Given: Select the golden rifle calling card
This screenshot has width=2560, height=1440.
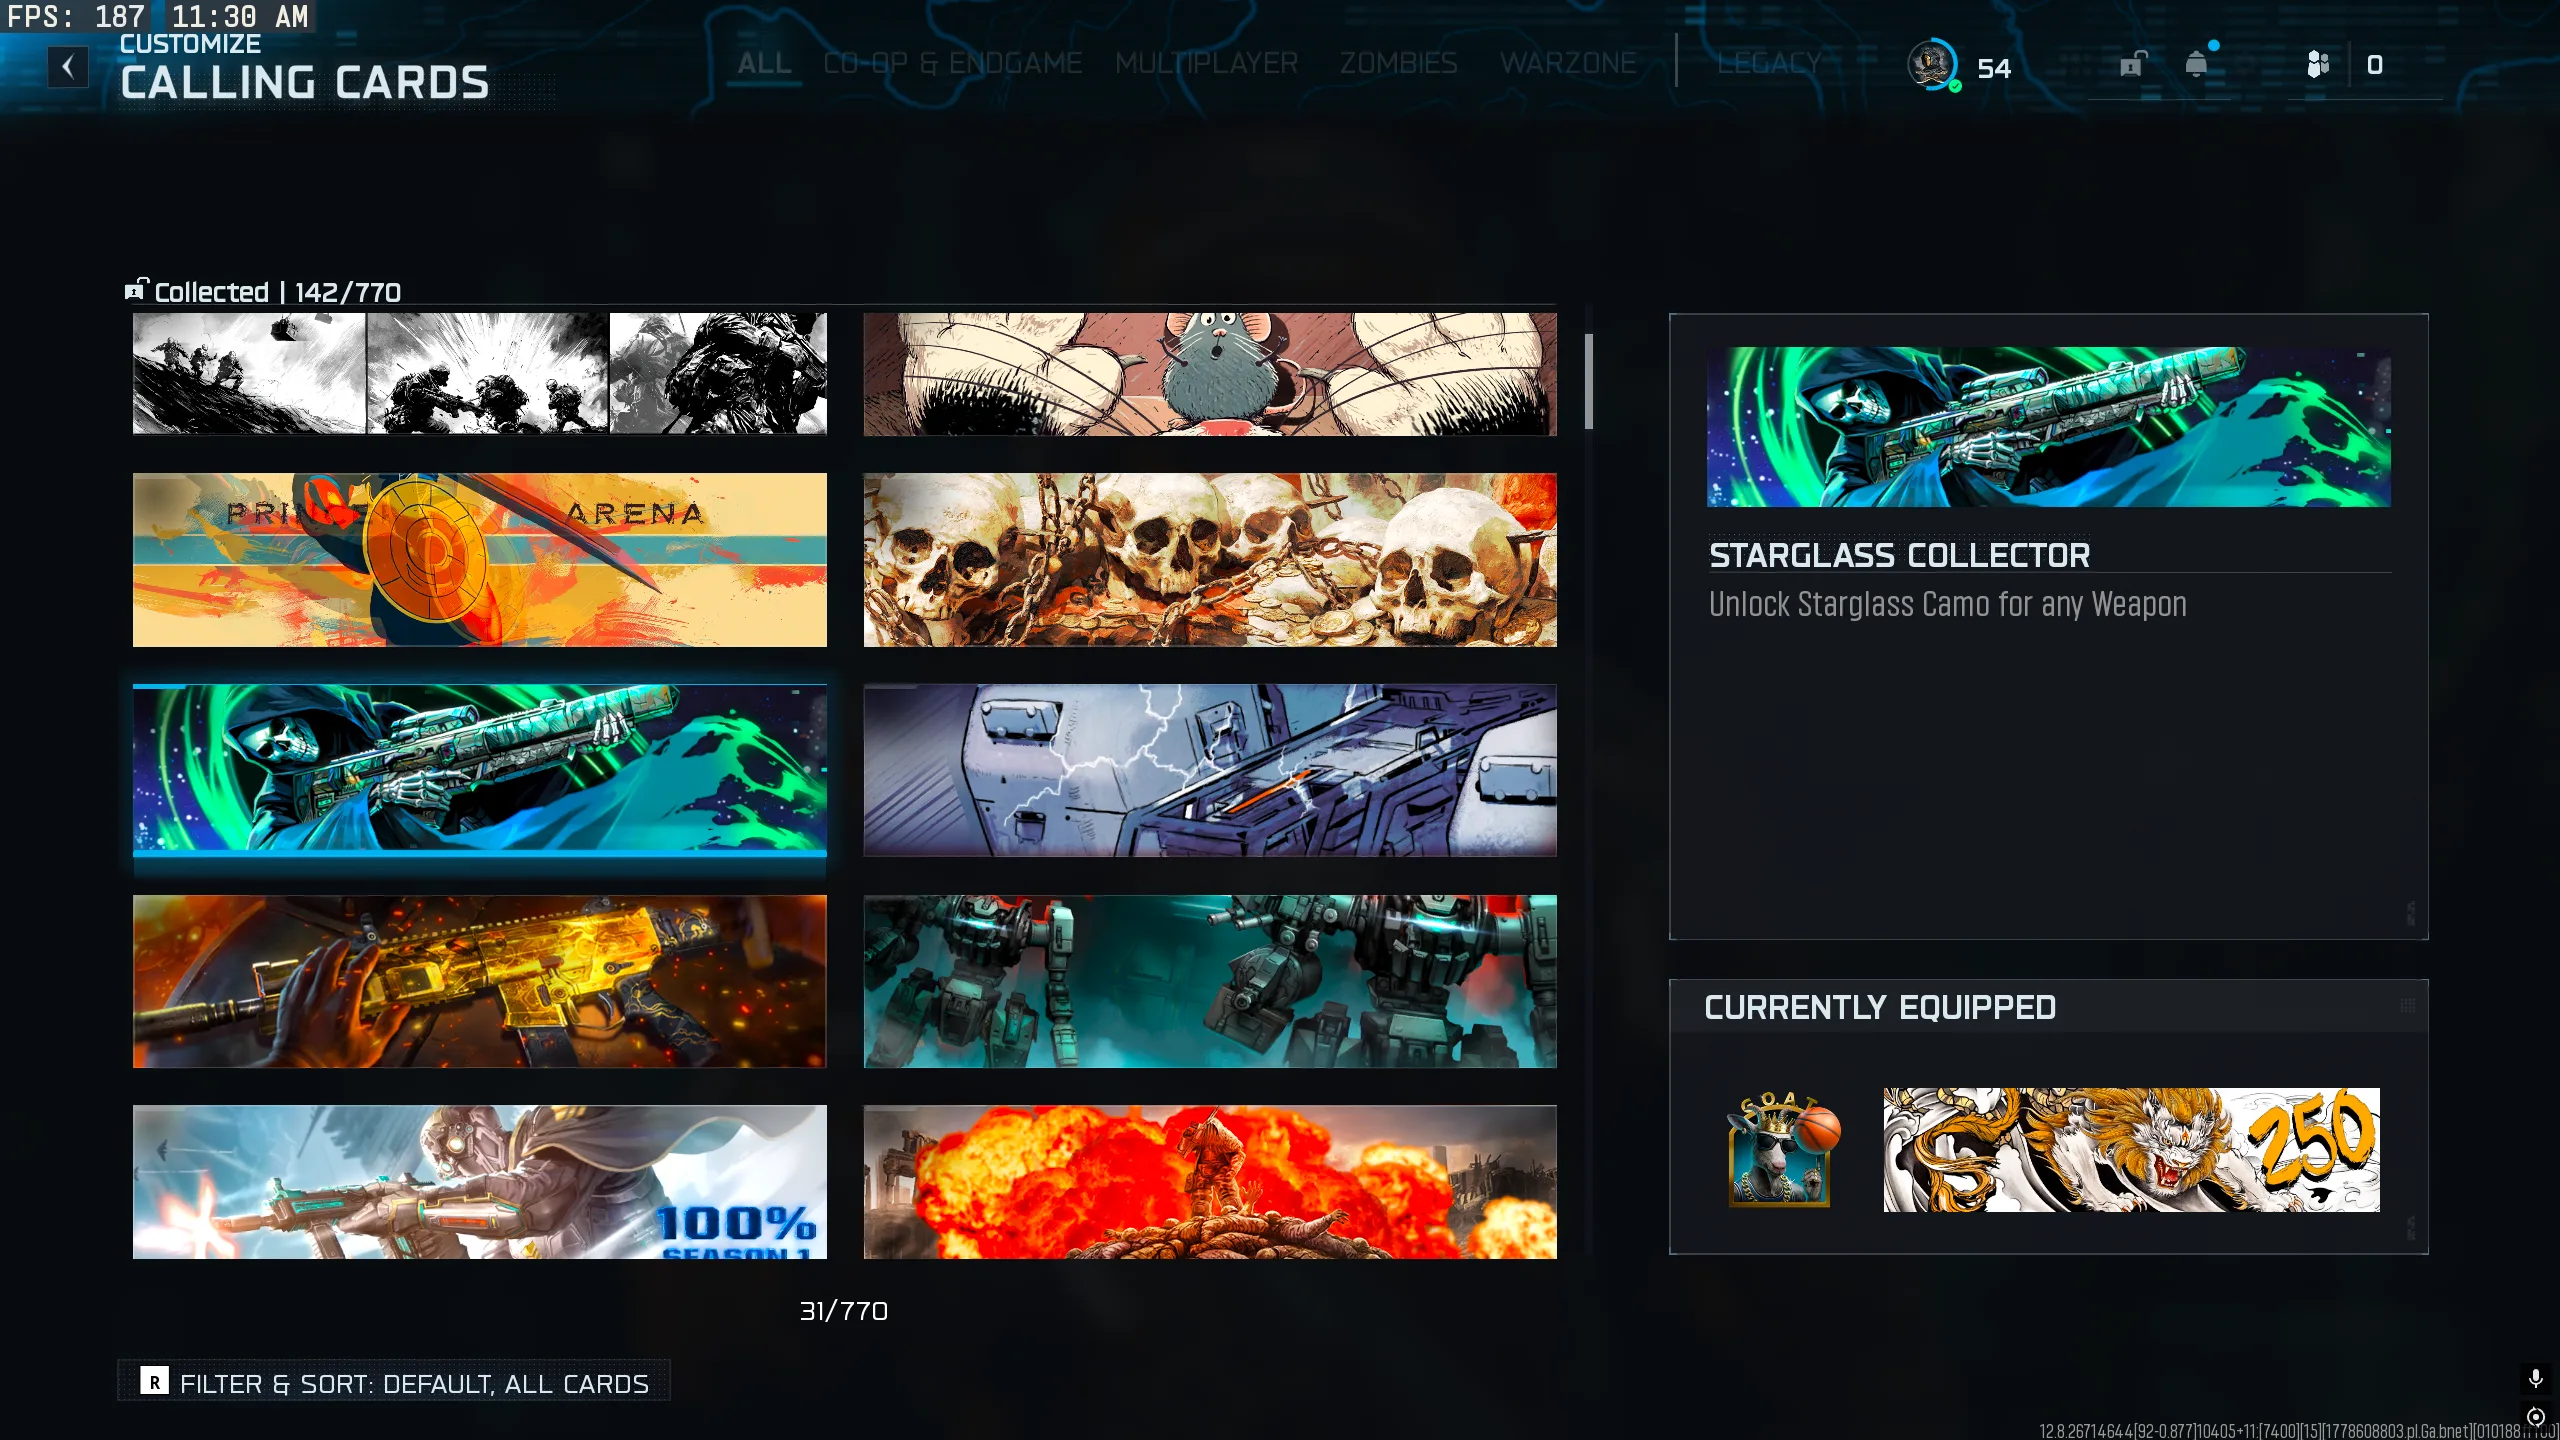Looking at the screenshot, I should (x=480, y=981).
